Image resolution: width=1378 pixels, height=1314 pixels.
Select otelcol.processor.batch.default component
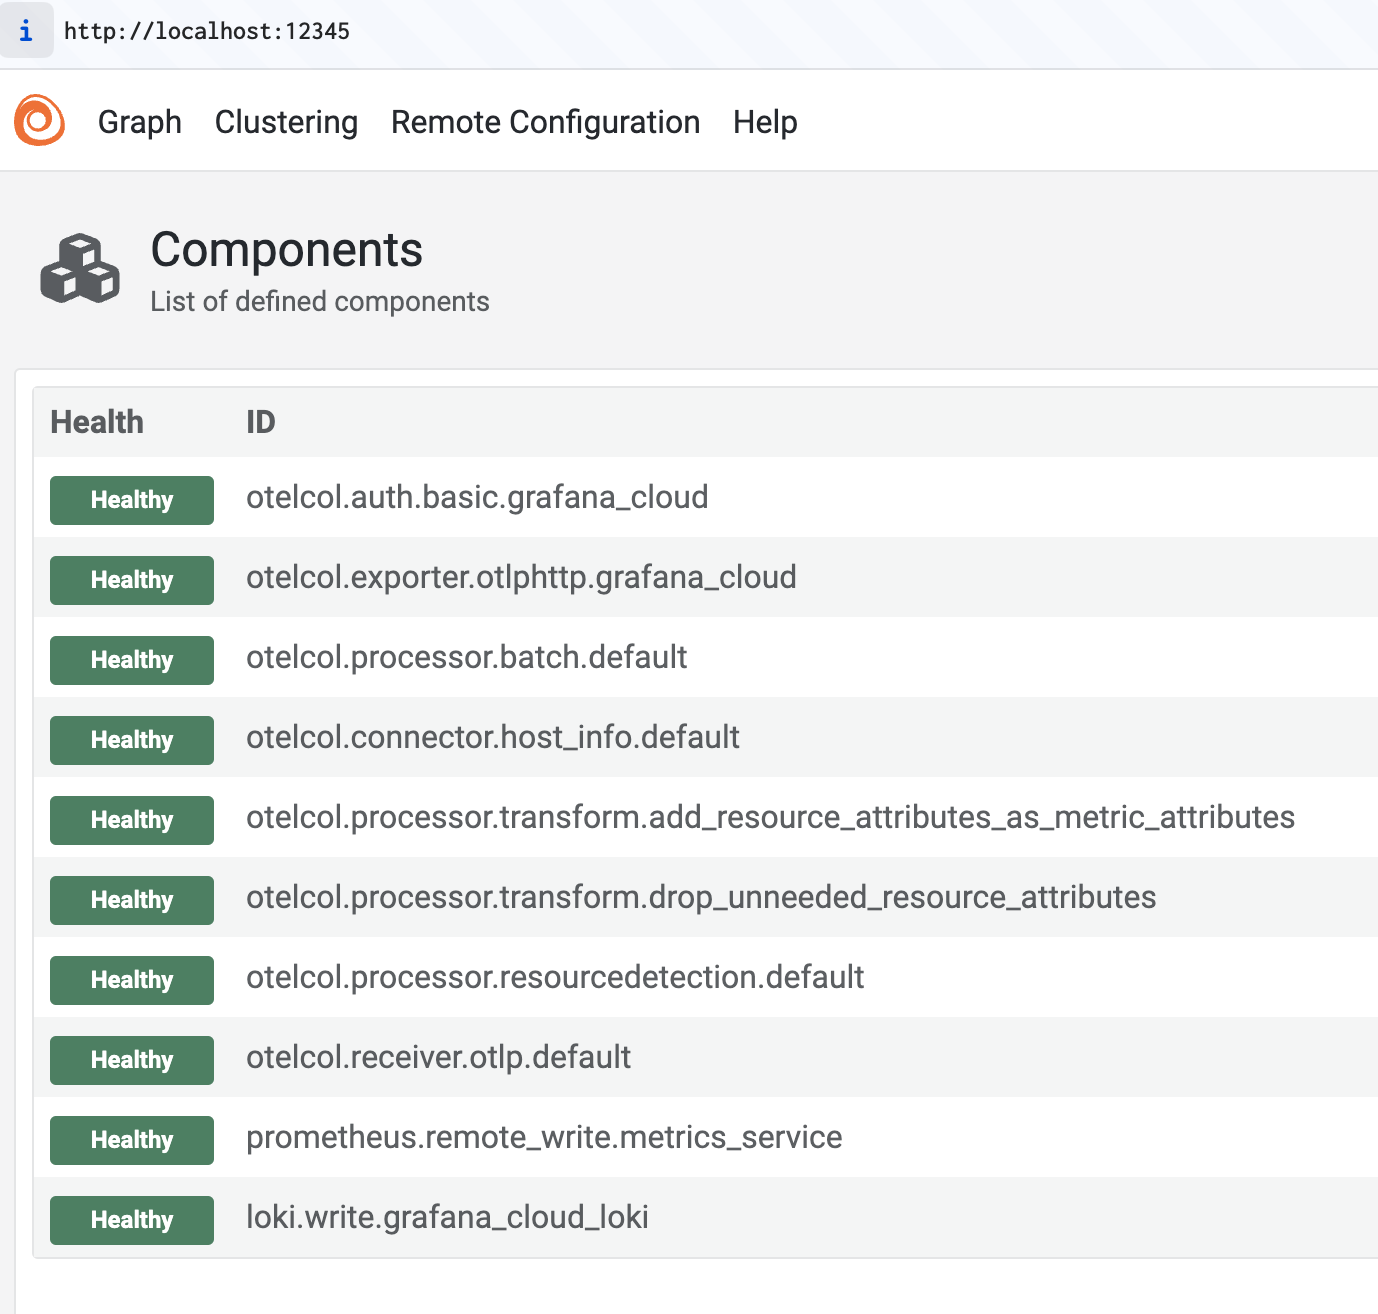point(466,657)
